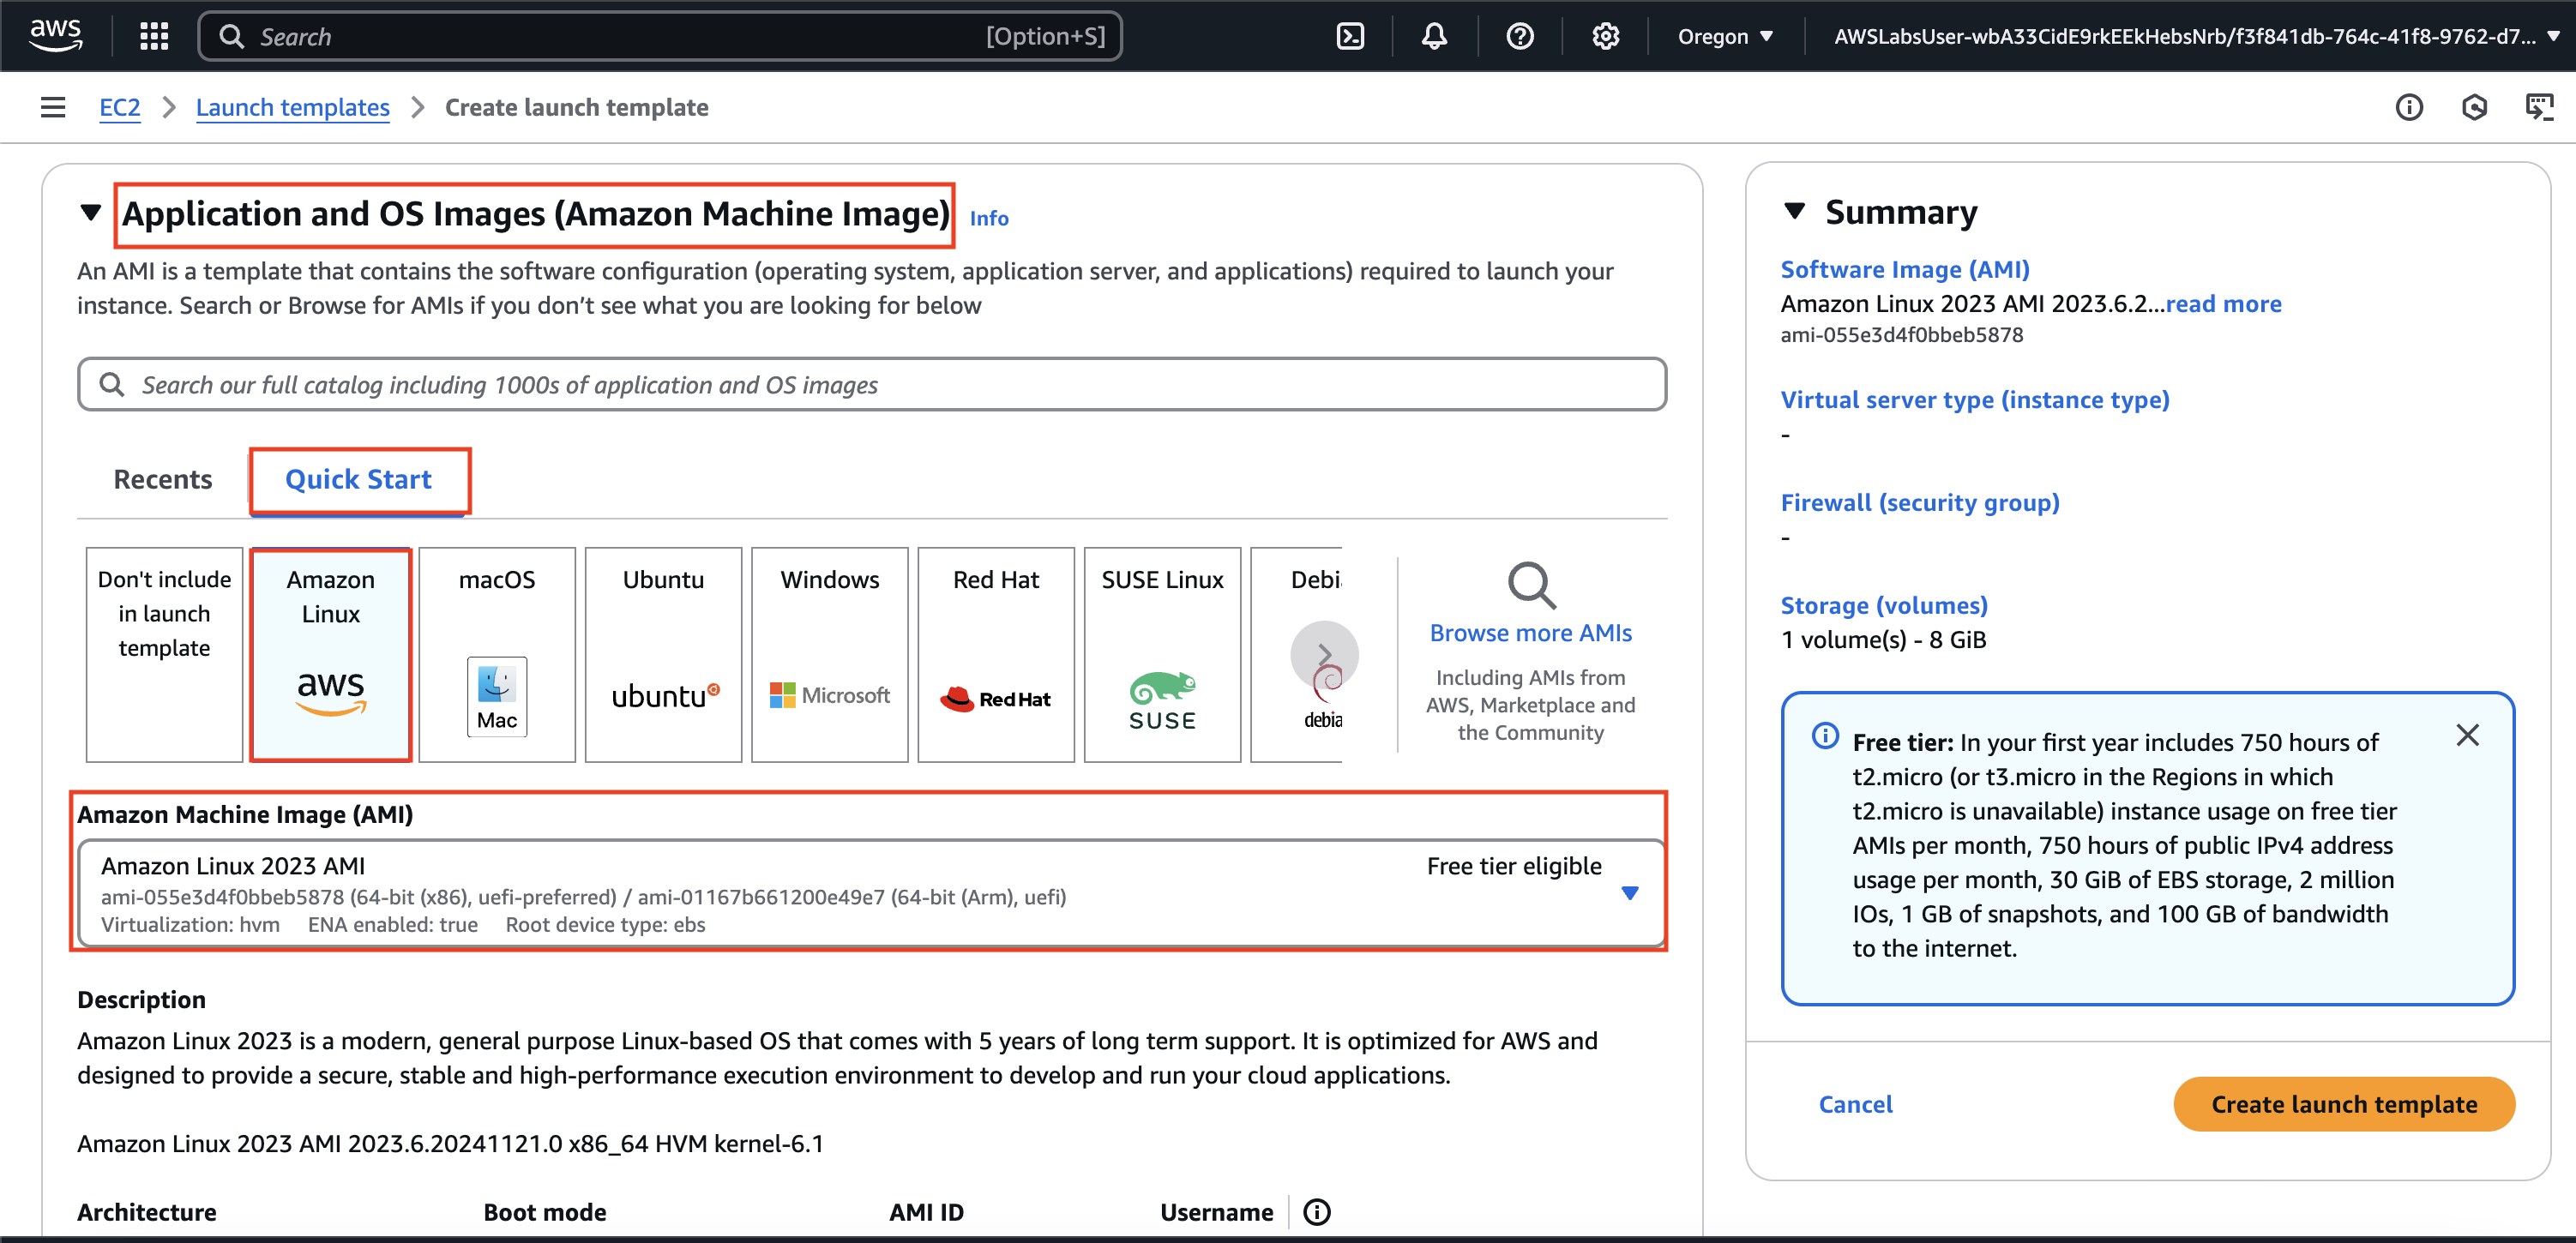2576x1243 pixels.
Task: Choose the Windows AMI tile
Action: click(830, 654)
